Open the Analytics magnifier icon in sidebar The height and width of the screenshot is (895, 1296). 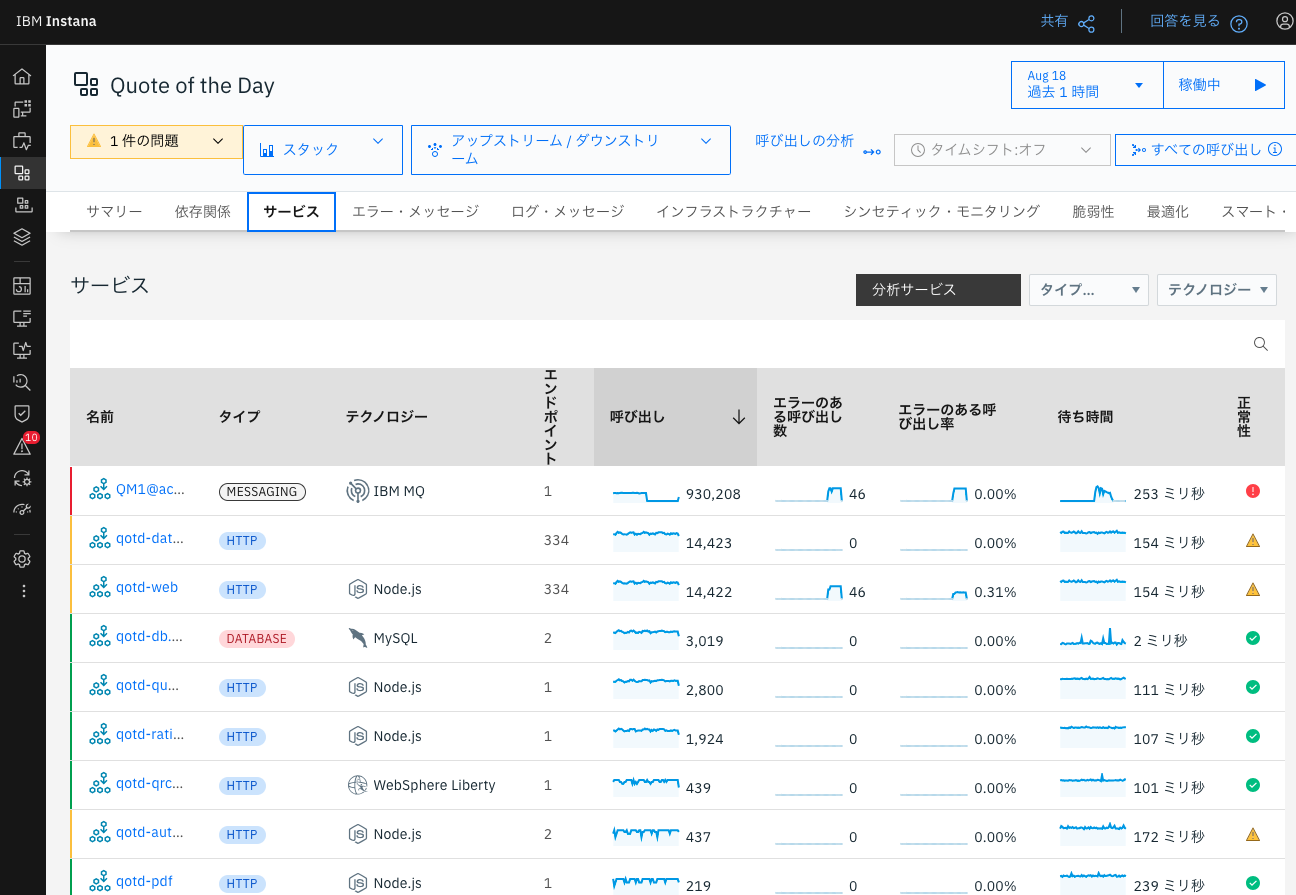click(22, 382)
